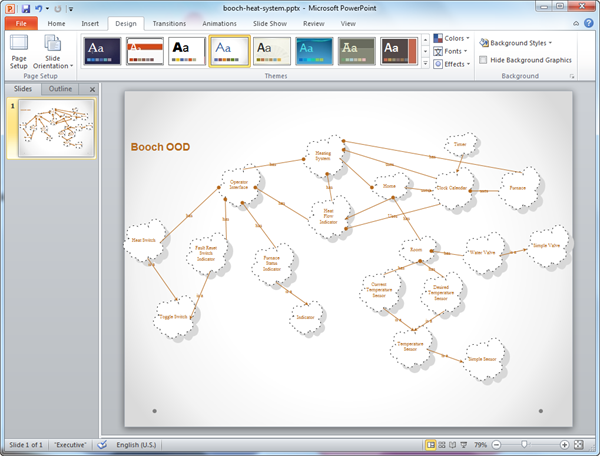This screenshot has width=600, height=456.
Task: Minimize the ribbon with caret icon
Action: pyautogui.click(x=576, y=24)
